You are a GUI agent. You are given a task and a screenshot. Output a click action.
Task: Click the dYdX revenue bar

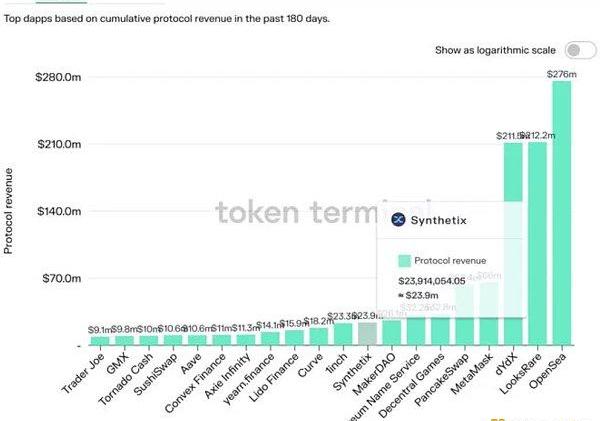click(513, 244)
